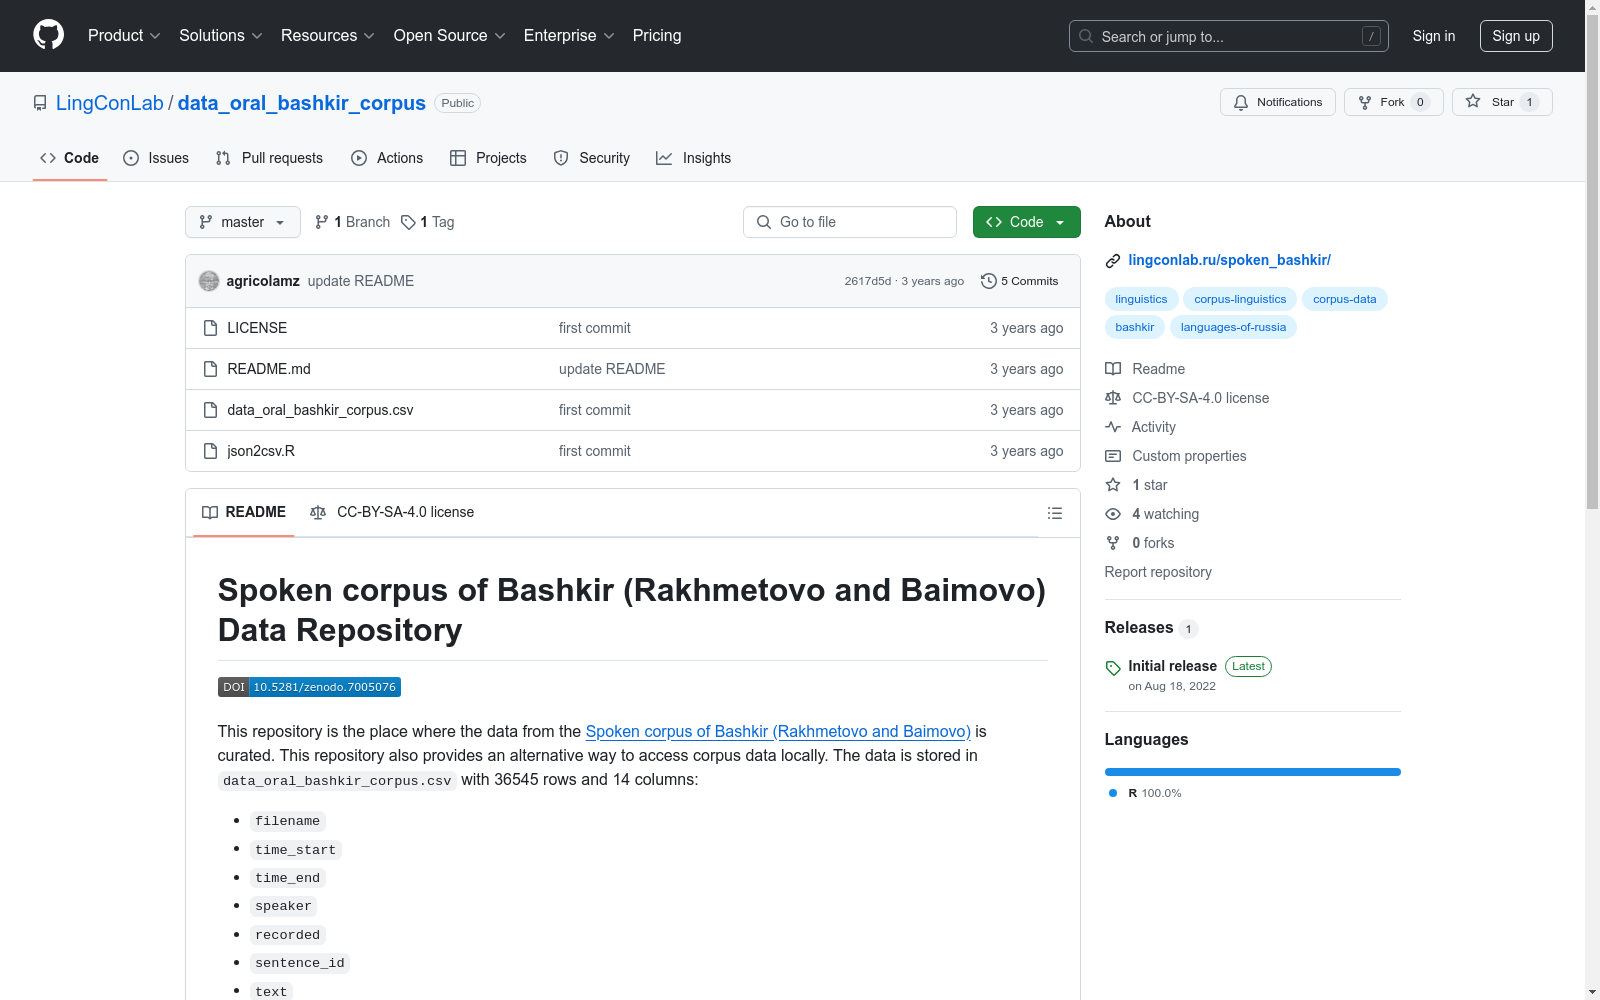Image resolution: width=1600 pixels, height=1000 pixels.
Task: Click the book icon beside Readme
Action: point(1113,369)
